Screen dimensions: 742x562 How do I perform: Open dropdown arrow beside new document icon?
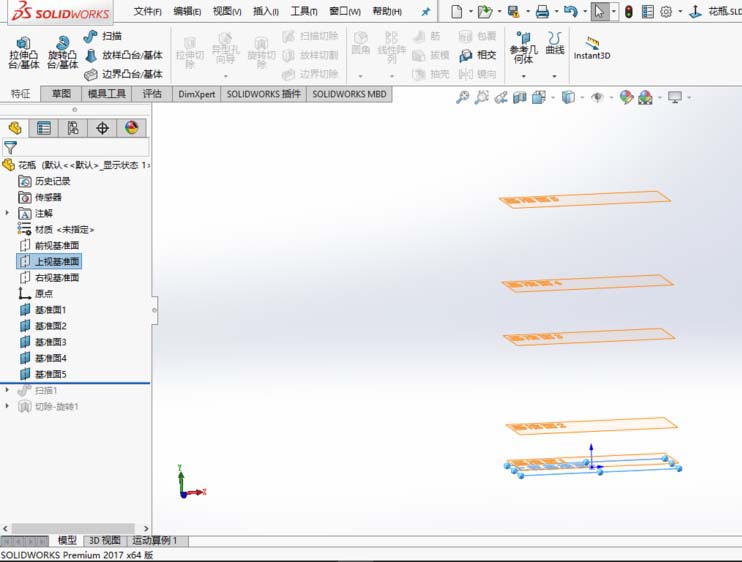(470, 11)
